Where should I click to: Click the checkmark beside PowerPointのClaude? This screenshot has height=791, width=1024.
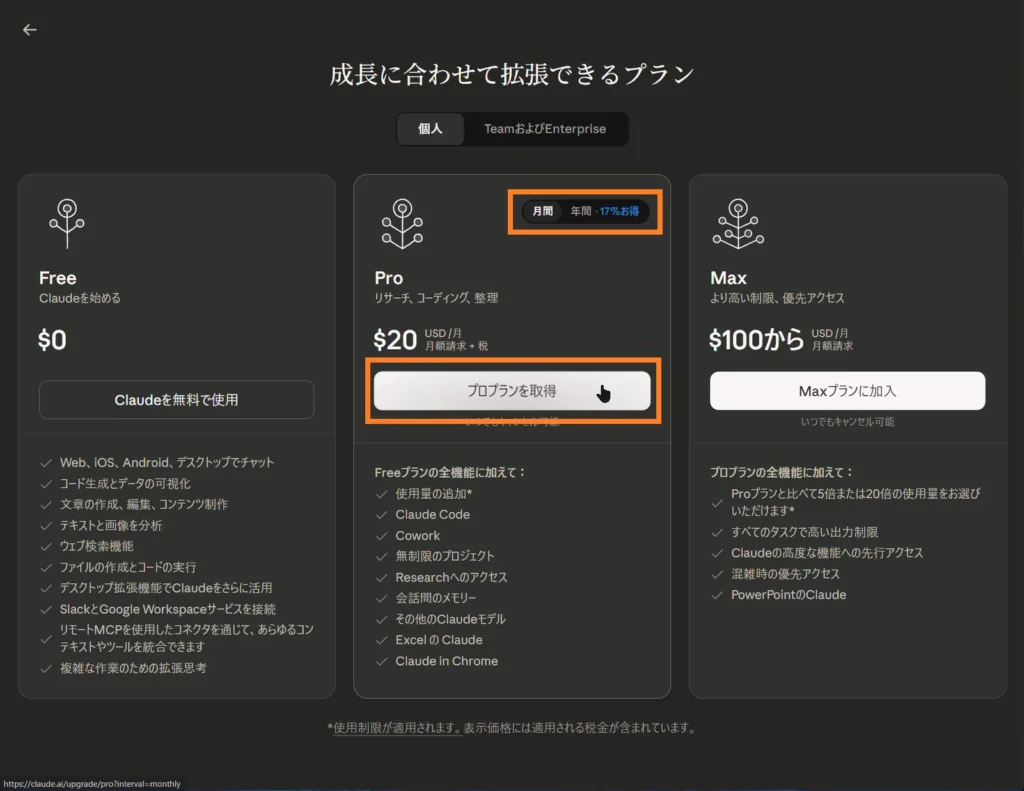(x=716, y=594)
